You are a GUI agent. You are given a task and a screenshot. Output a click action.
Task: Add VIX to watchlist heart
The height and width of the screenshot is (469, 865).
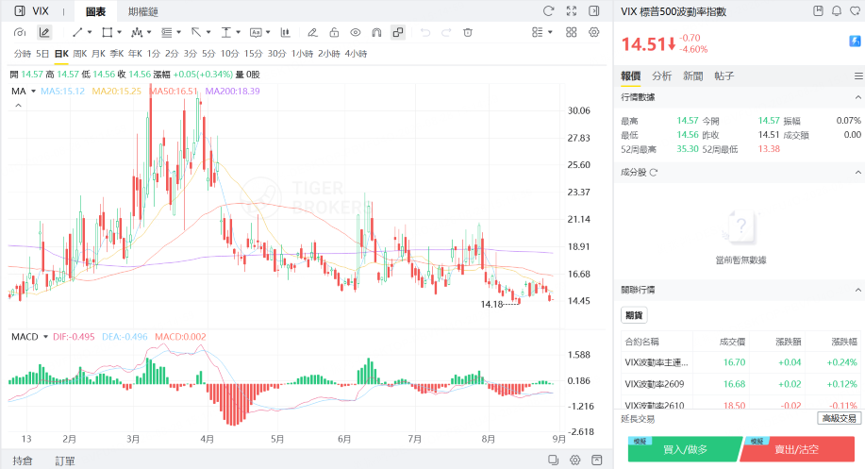click(x=855, y=11)
